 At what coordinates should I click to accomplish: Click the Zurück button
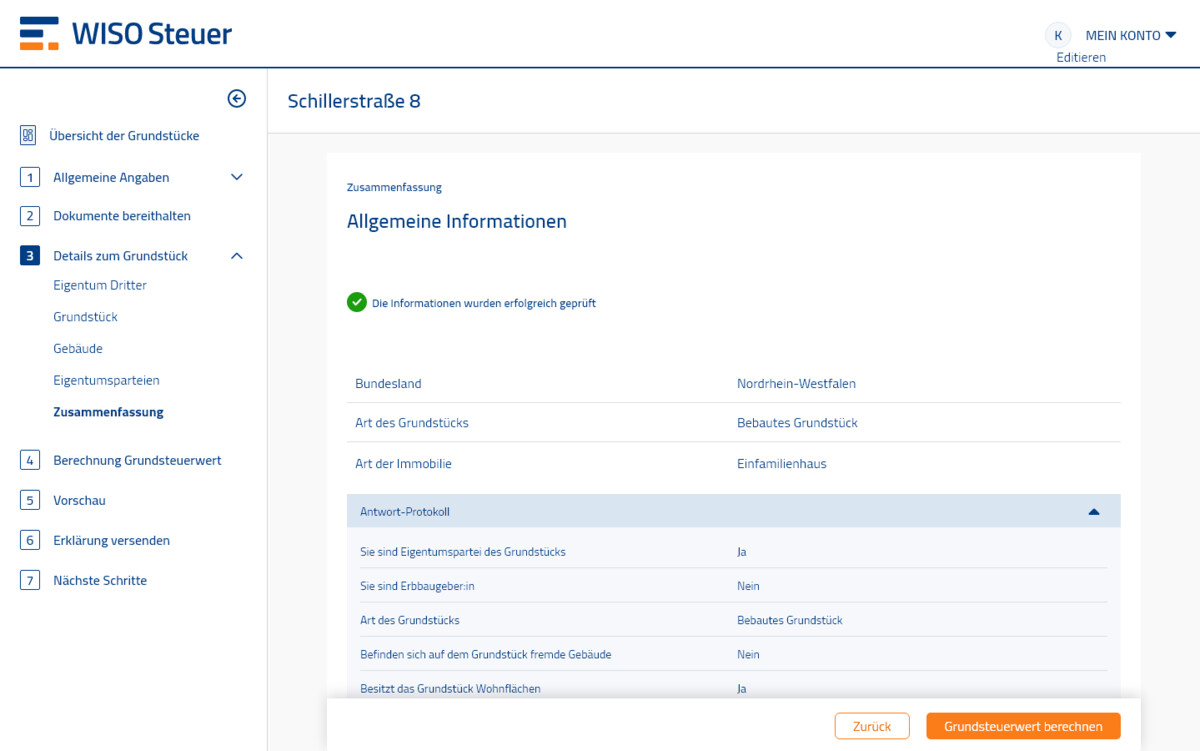[872, 726]
